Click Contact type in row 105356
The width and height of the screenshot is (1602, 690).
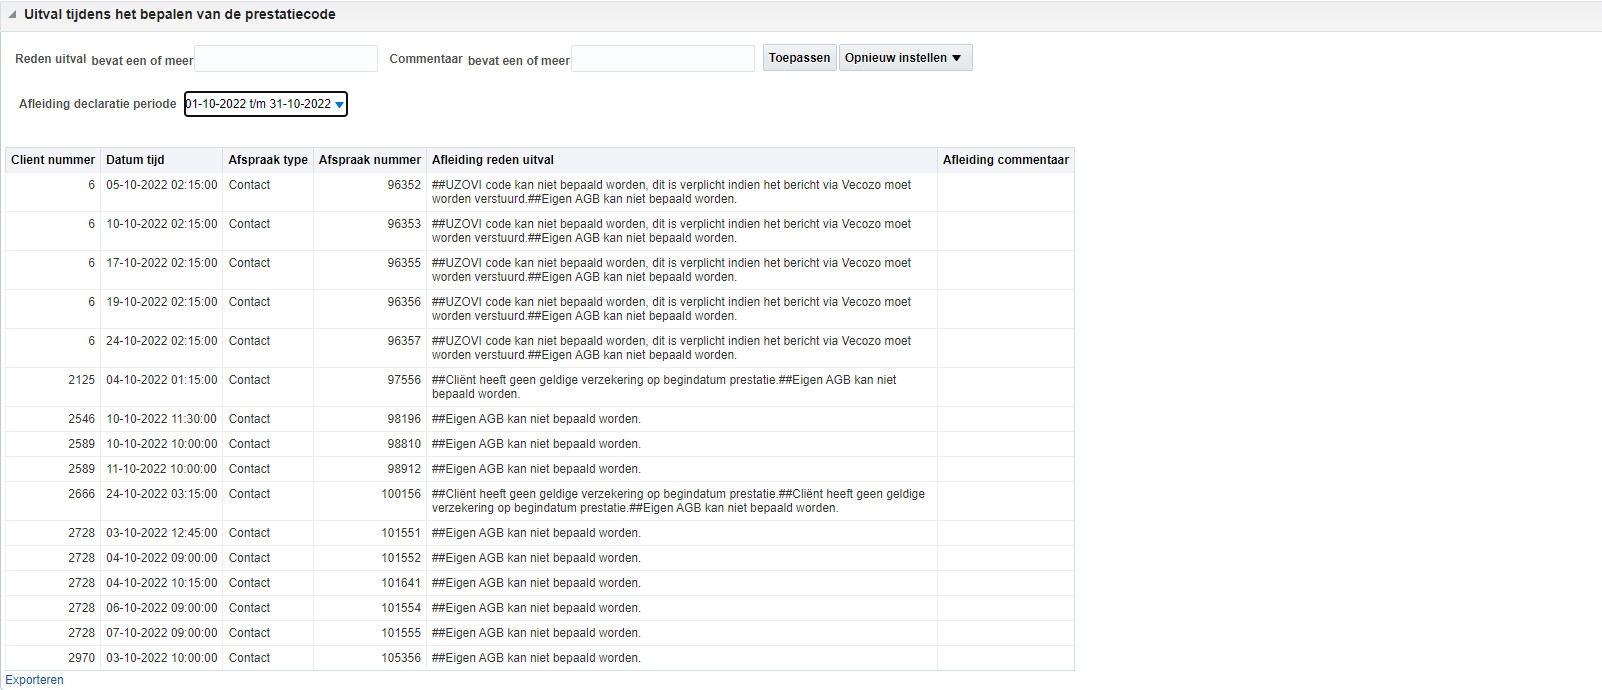click(x=249, y=658)
